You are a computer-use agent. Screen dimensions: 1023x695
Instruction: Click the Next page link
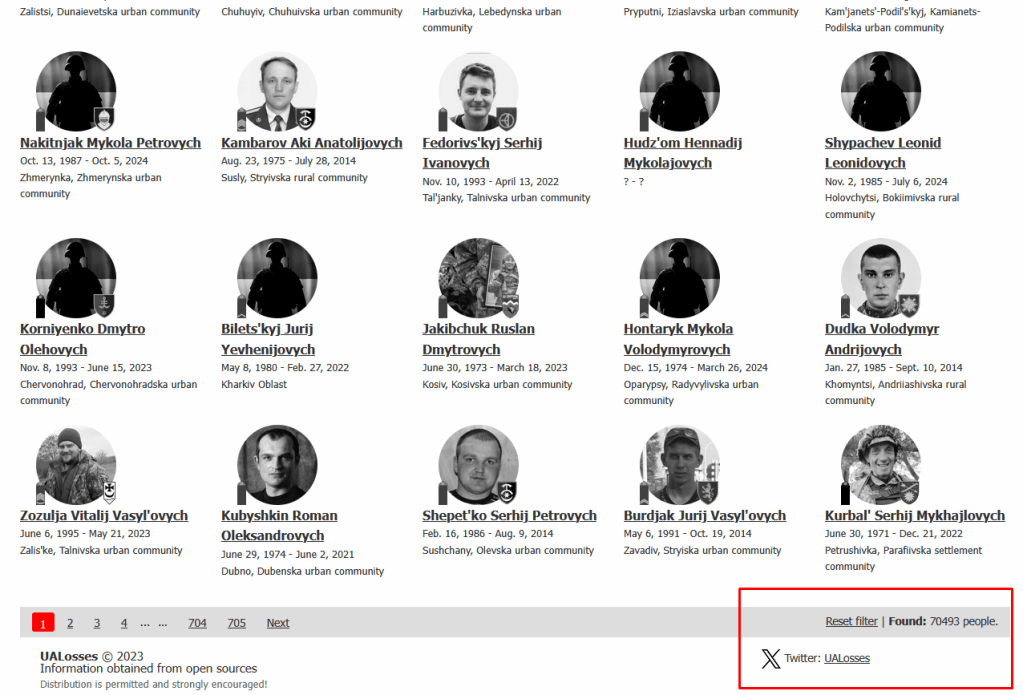[x=278, y=623]
